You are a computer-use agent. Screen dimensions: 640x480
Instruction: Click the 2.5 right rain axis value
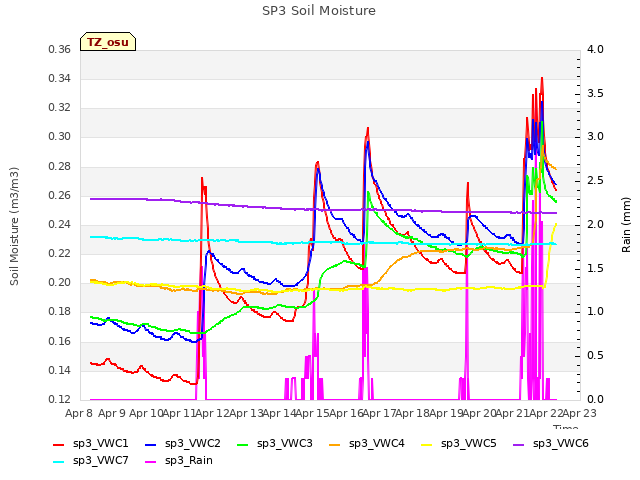tap(595, 181)
